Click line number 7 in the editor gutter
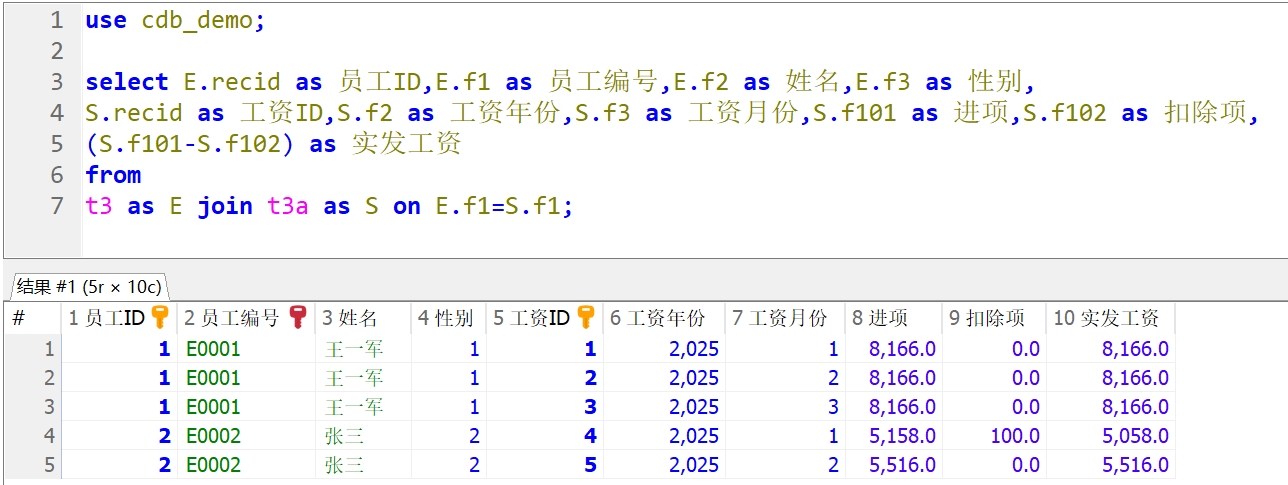Viewport: 1288px width, 485px height. [x=56, y=206]
